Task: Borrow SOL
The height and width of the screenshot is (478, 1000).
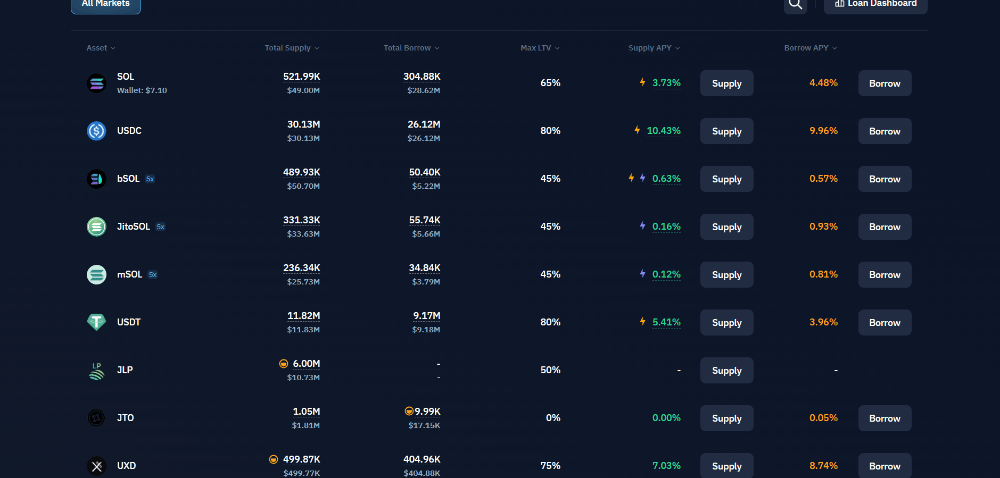Action: pyautogui.click(x=885, y=83)
